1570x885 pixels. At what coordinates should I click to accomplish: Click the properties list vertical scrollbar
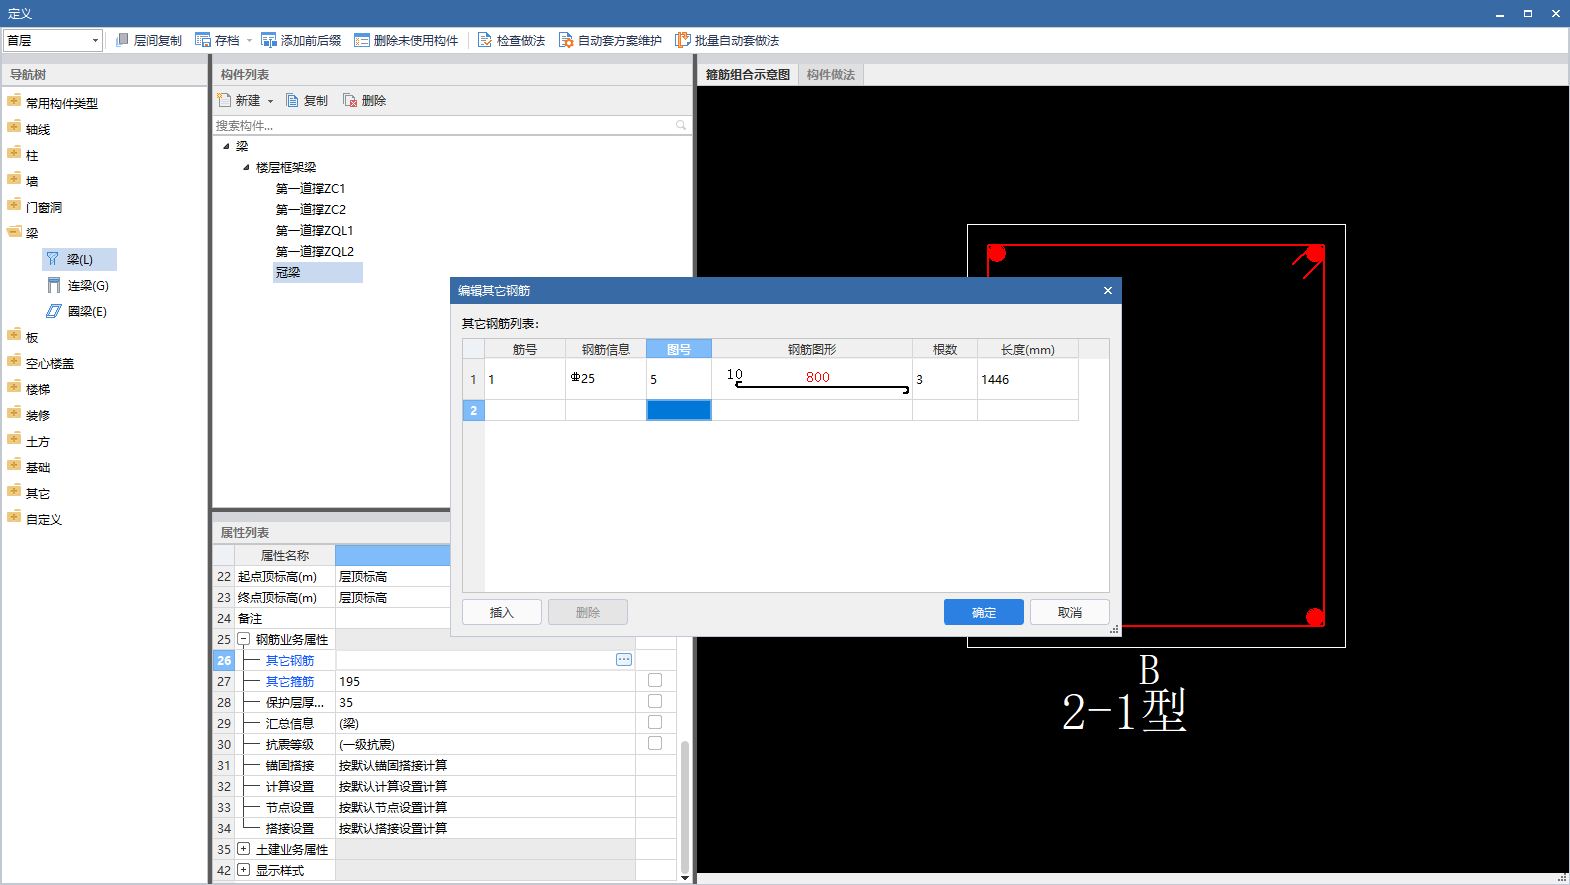coord(685,805)
